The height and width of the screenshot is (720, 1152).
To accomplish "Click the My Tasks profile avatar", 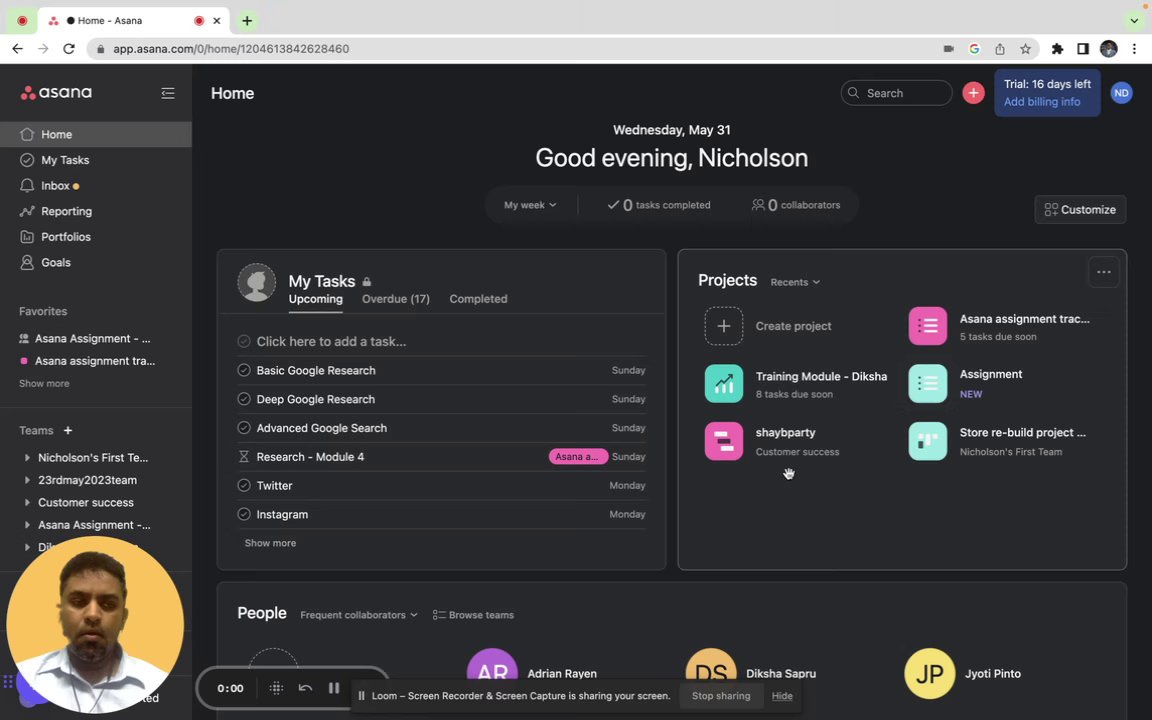I will 256,282.
